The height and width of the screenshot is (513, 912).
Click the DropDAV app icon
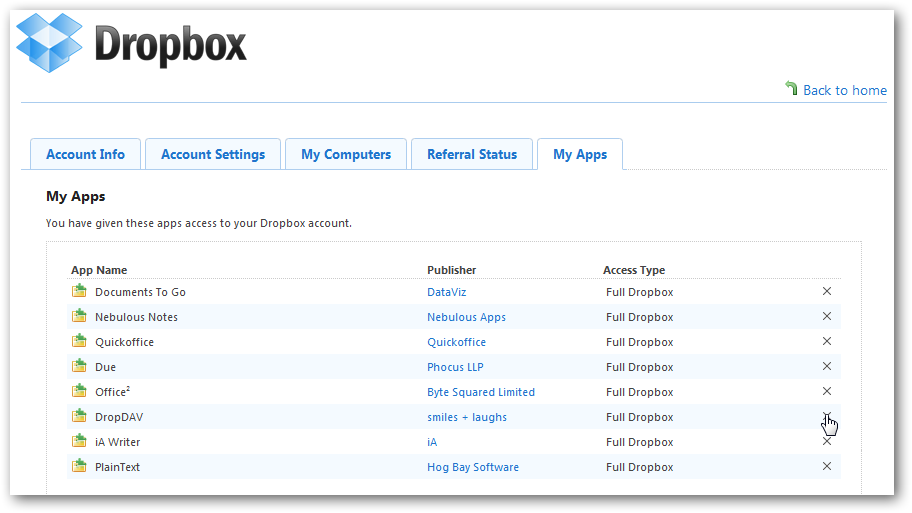pos(79,416)
